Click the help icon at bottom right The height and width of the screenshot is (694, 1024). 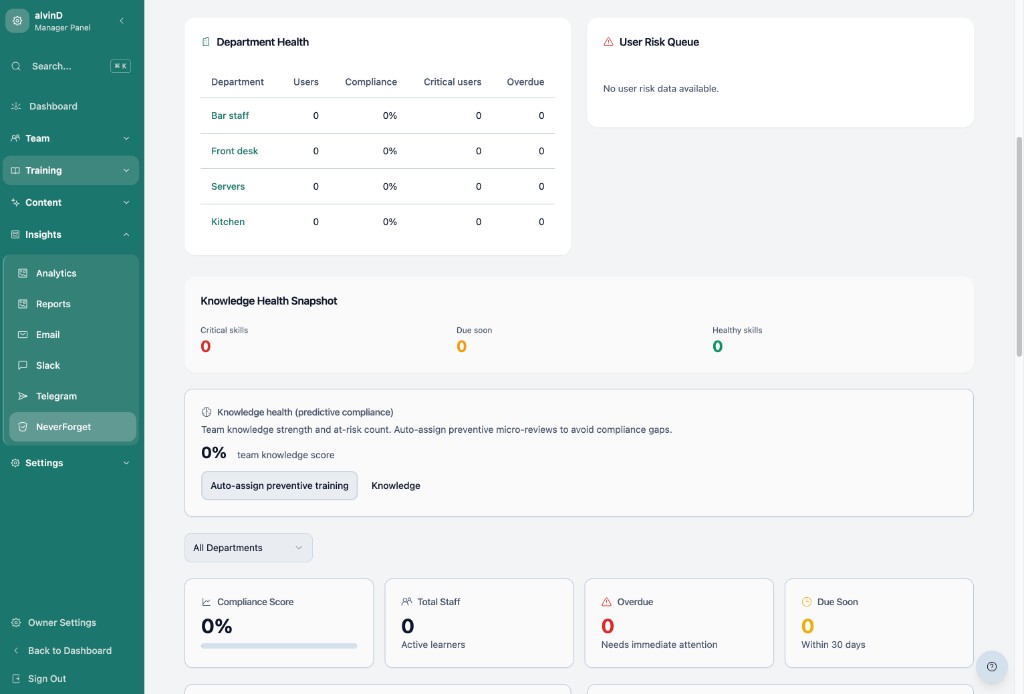pos(991,666)
